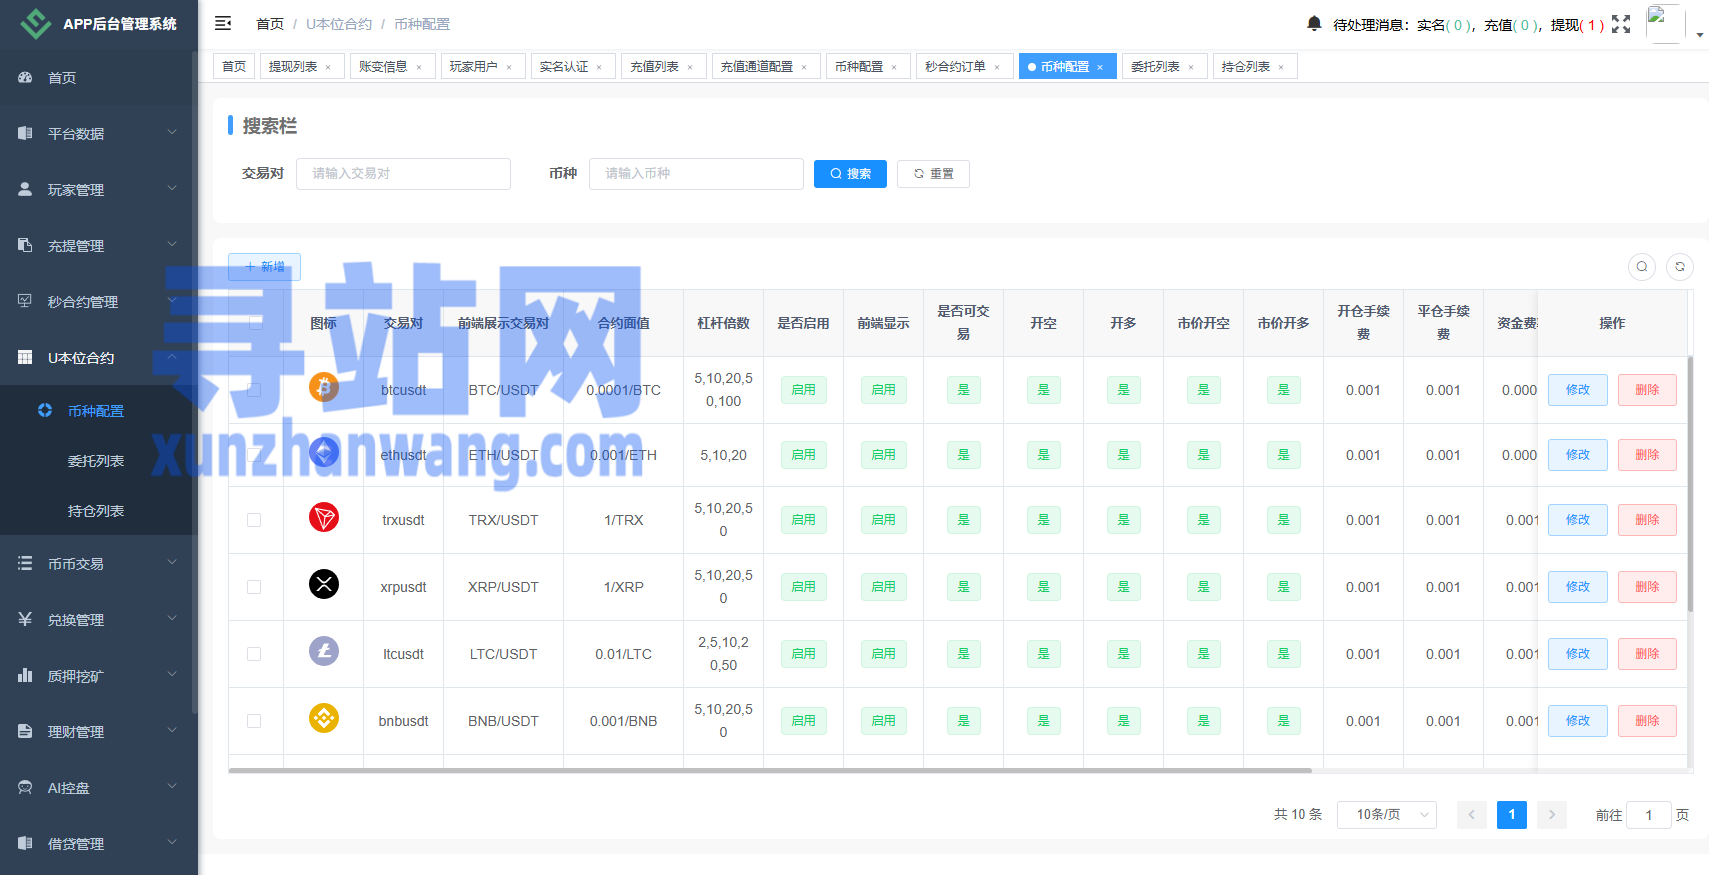The width and height of the screenshot is (1709, 875).
Task: Click the TRX coin icon
Action: pos(323,518)
